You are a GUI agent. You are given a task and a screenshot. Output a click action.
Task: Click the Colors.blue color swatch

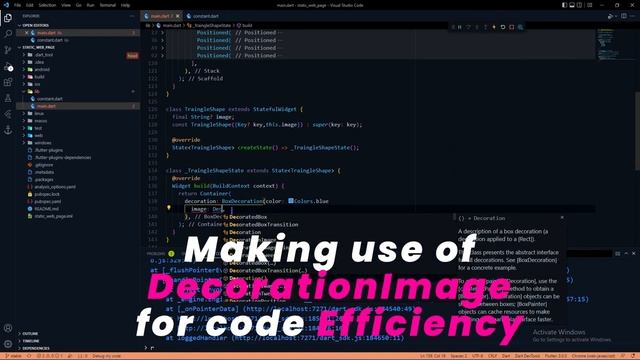click(291, 201)
